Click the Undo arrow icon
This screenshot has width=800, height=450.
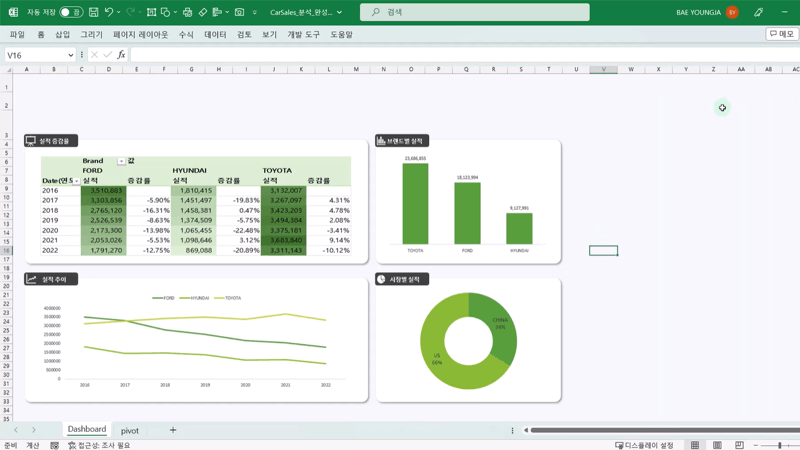tap(108, 12)
